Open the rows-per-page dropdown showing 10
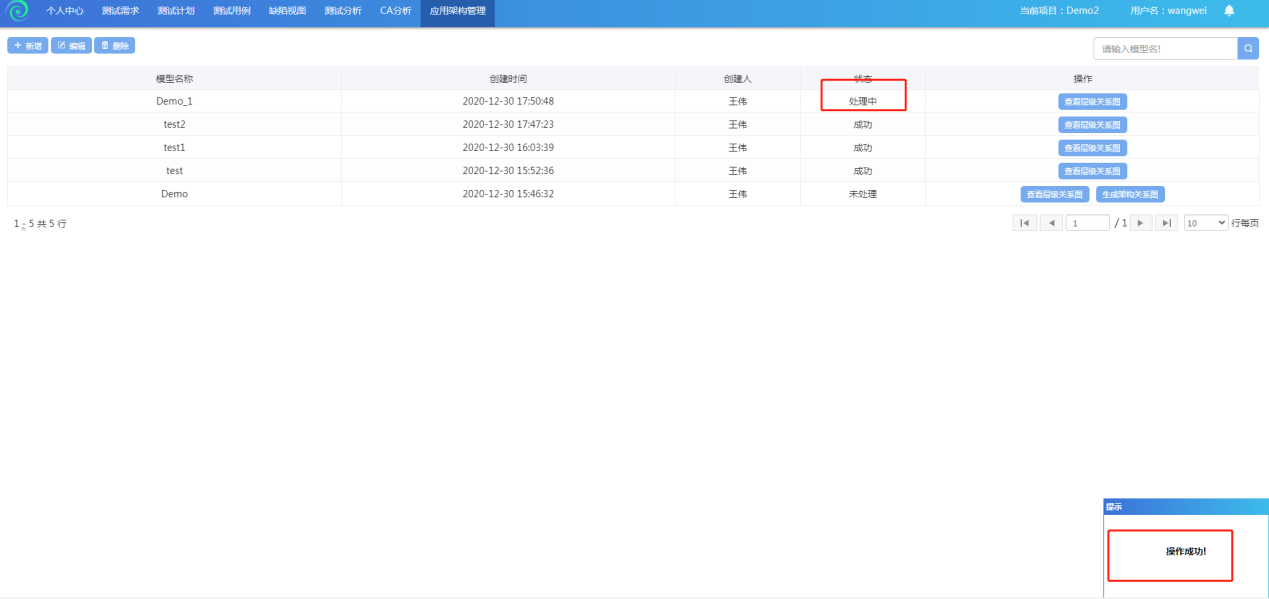 1205,223
